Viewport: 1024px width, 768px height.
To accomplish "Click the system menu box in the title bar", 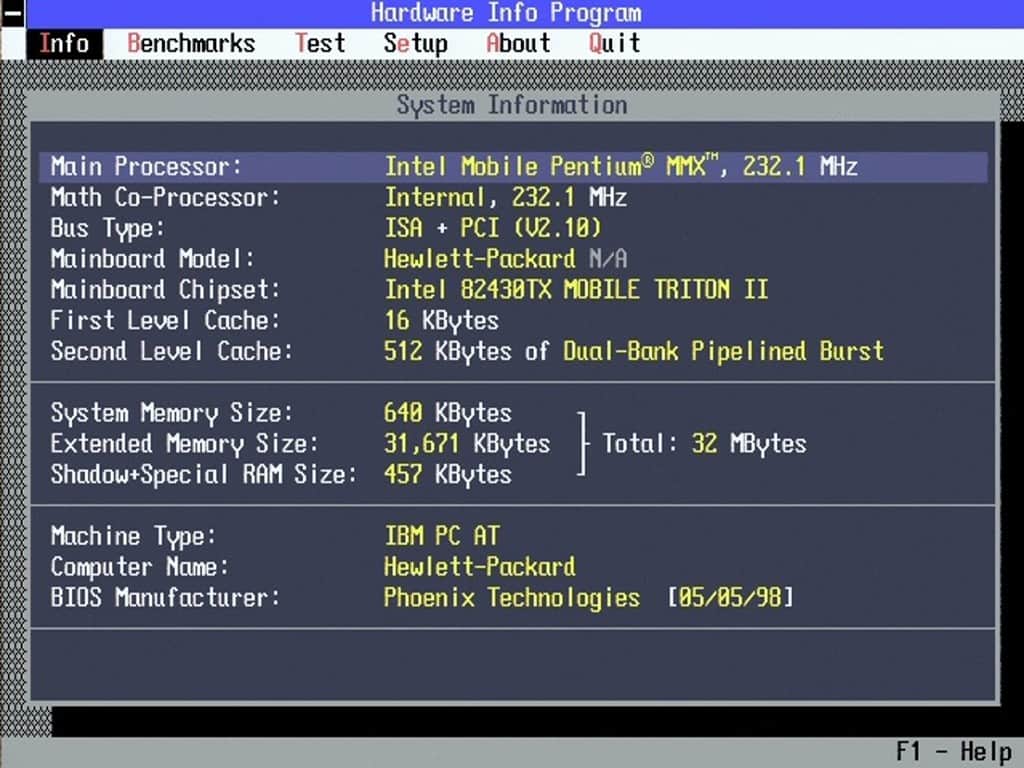I will (x=12, y=13).
